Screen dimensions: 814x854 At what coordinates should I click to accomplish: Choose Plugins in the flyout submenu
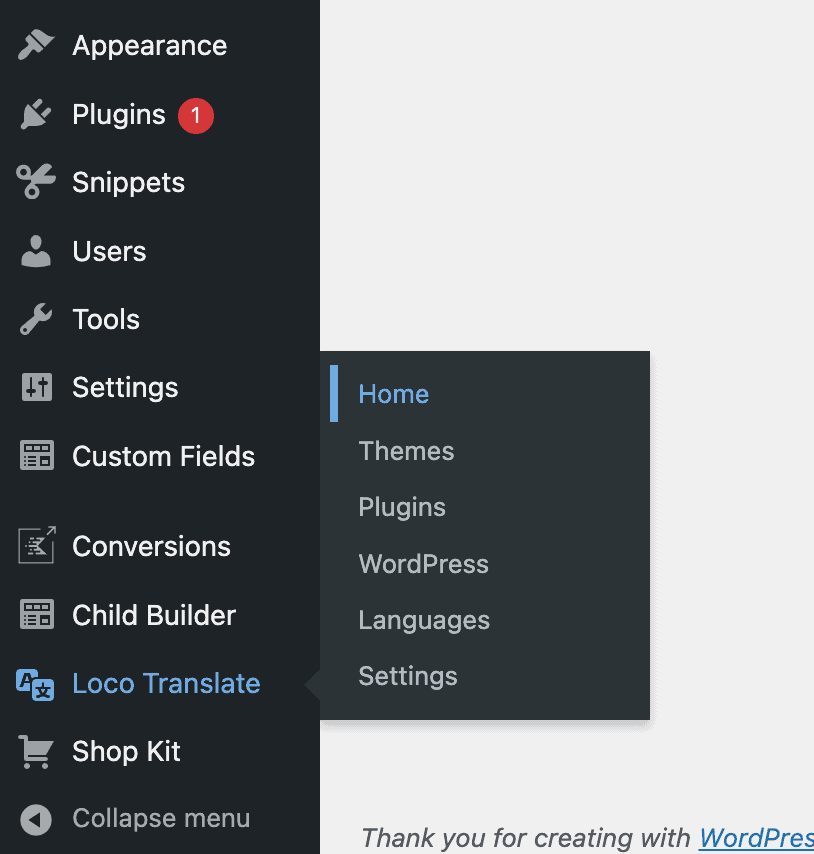402,507
